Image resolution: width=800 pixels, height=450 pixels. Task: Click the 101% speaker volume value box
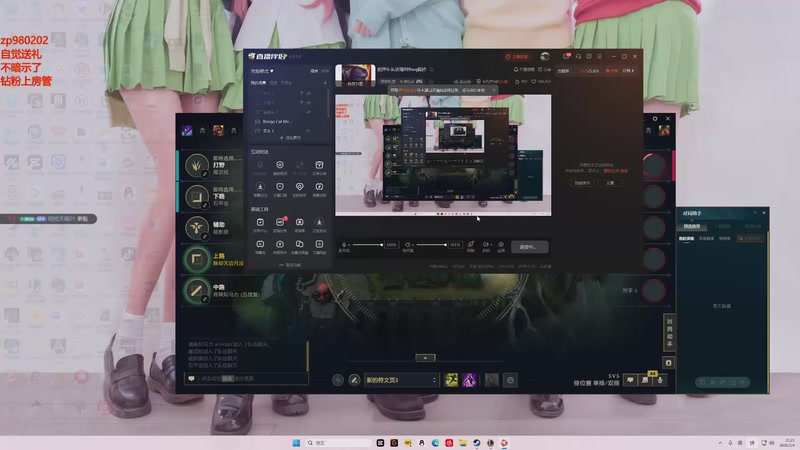(455, 245)
